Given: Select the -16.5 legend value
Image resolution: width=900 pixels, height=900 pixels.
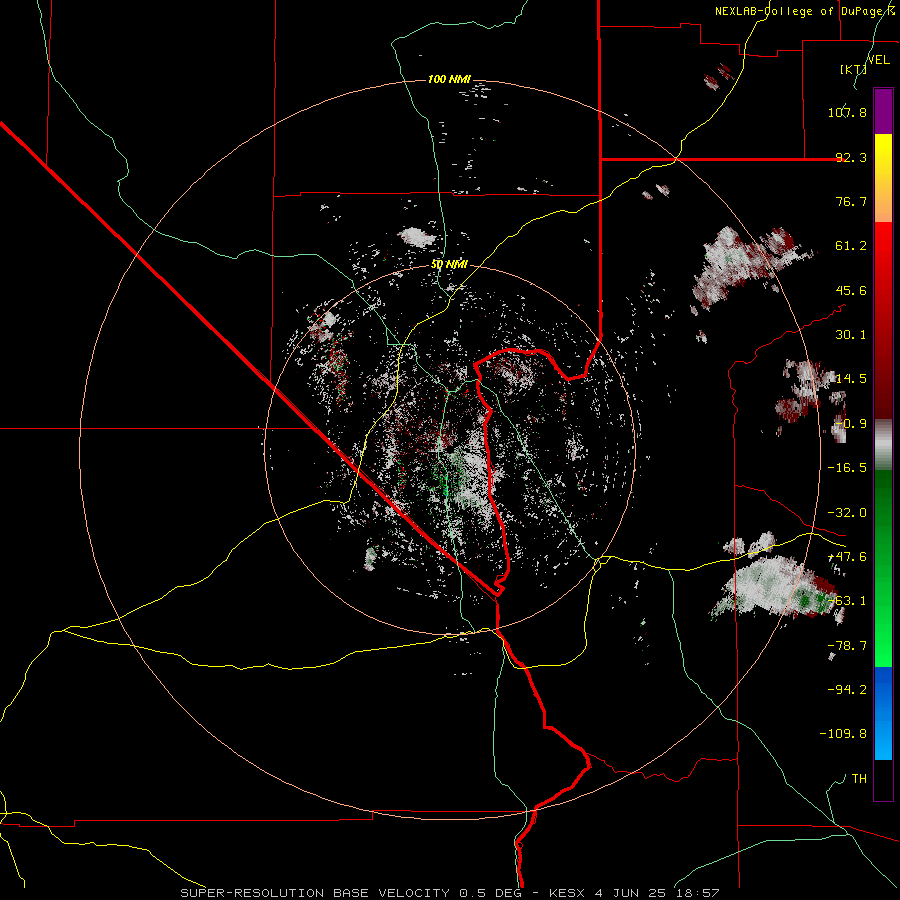Looking at the screenshot, I should click(847, 468).
